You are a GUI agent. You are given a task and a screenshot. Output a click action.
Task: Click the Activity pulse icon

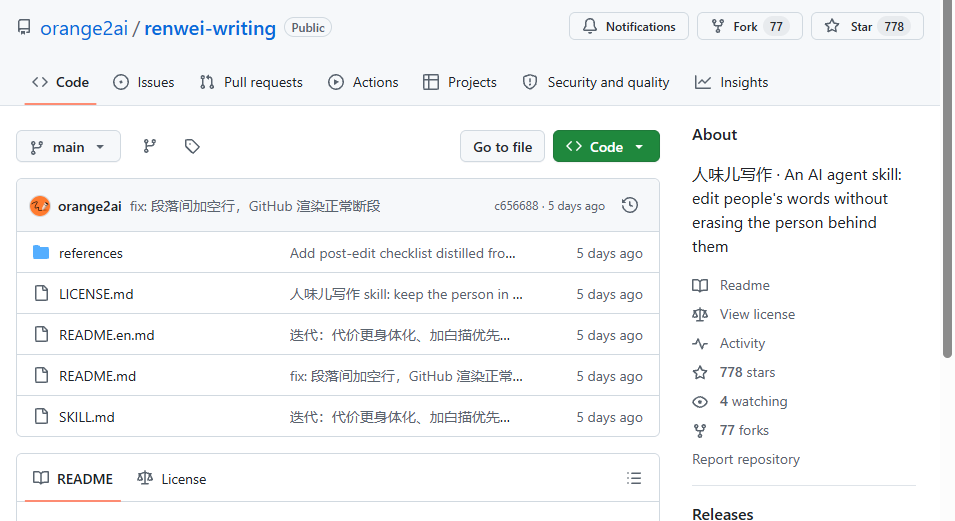[x=700, y=344]
